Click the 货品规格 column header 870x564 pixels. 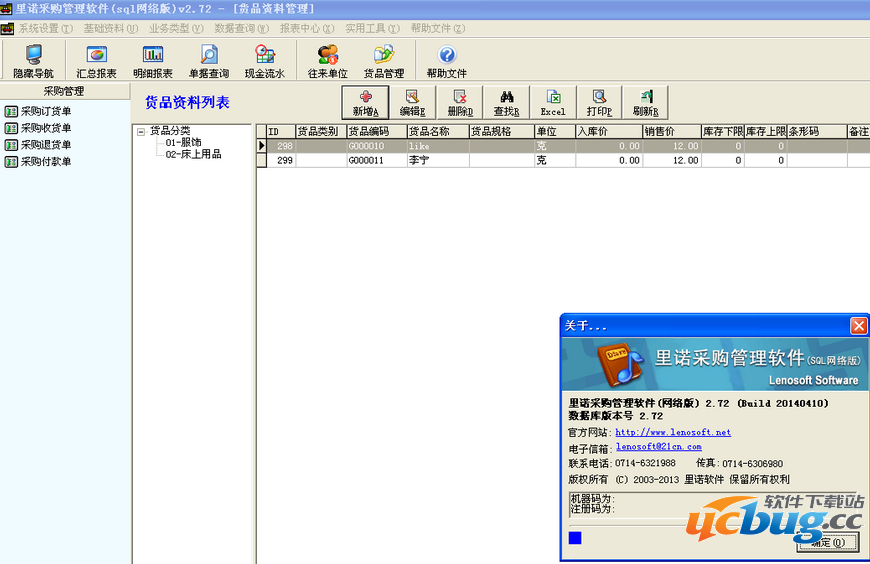pos(502,132)
